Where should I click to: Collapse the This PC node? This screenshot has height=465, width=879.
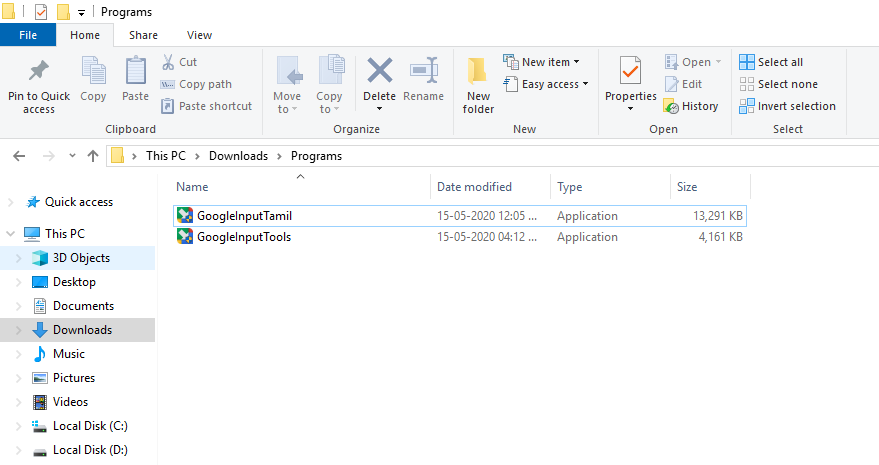point(11,233)
